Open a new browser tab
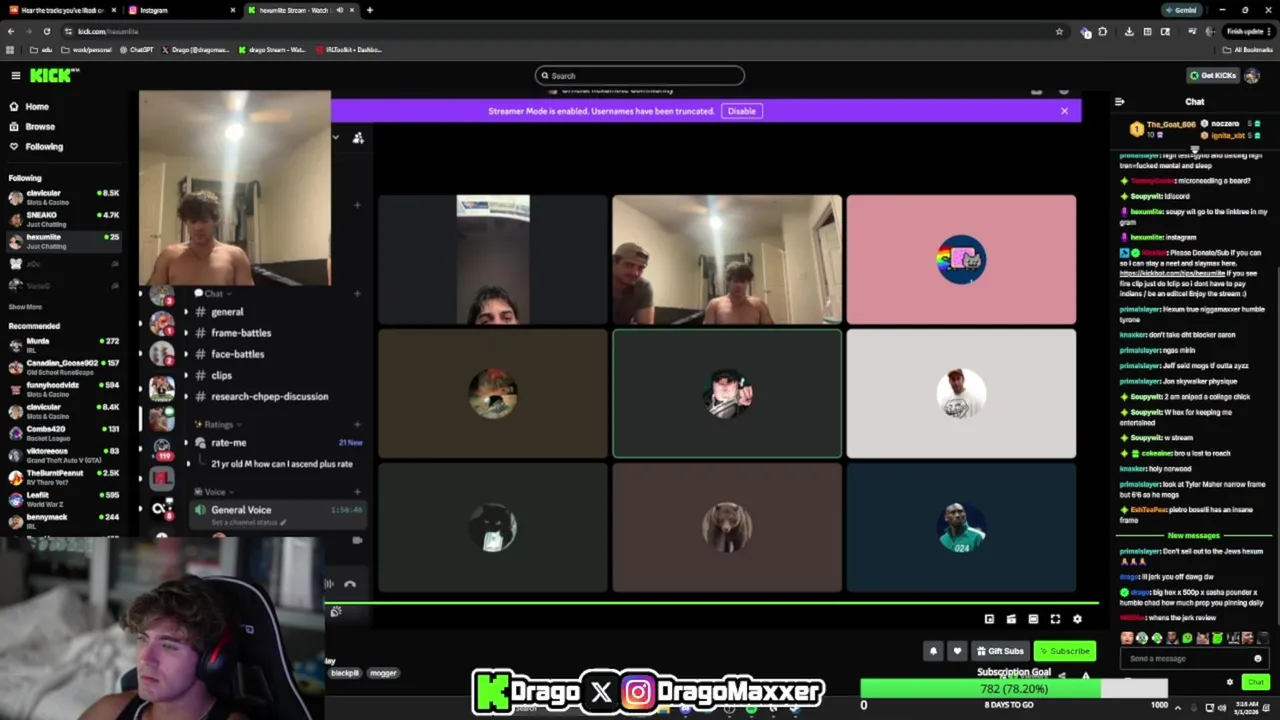This screenshot has height=720, width=1280. (370, 10)
